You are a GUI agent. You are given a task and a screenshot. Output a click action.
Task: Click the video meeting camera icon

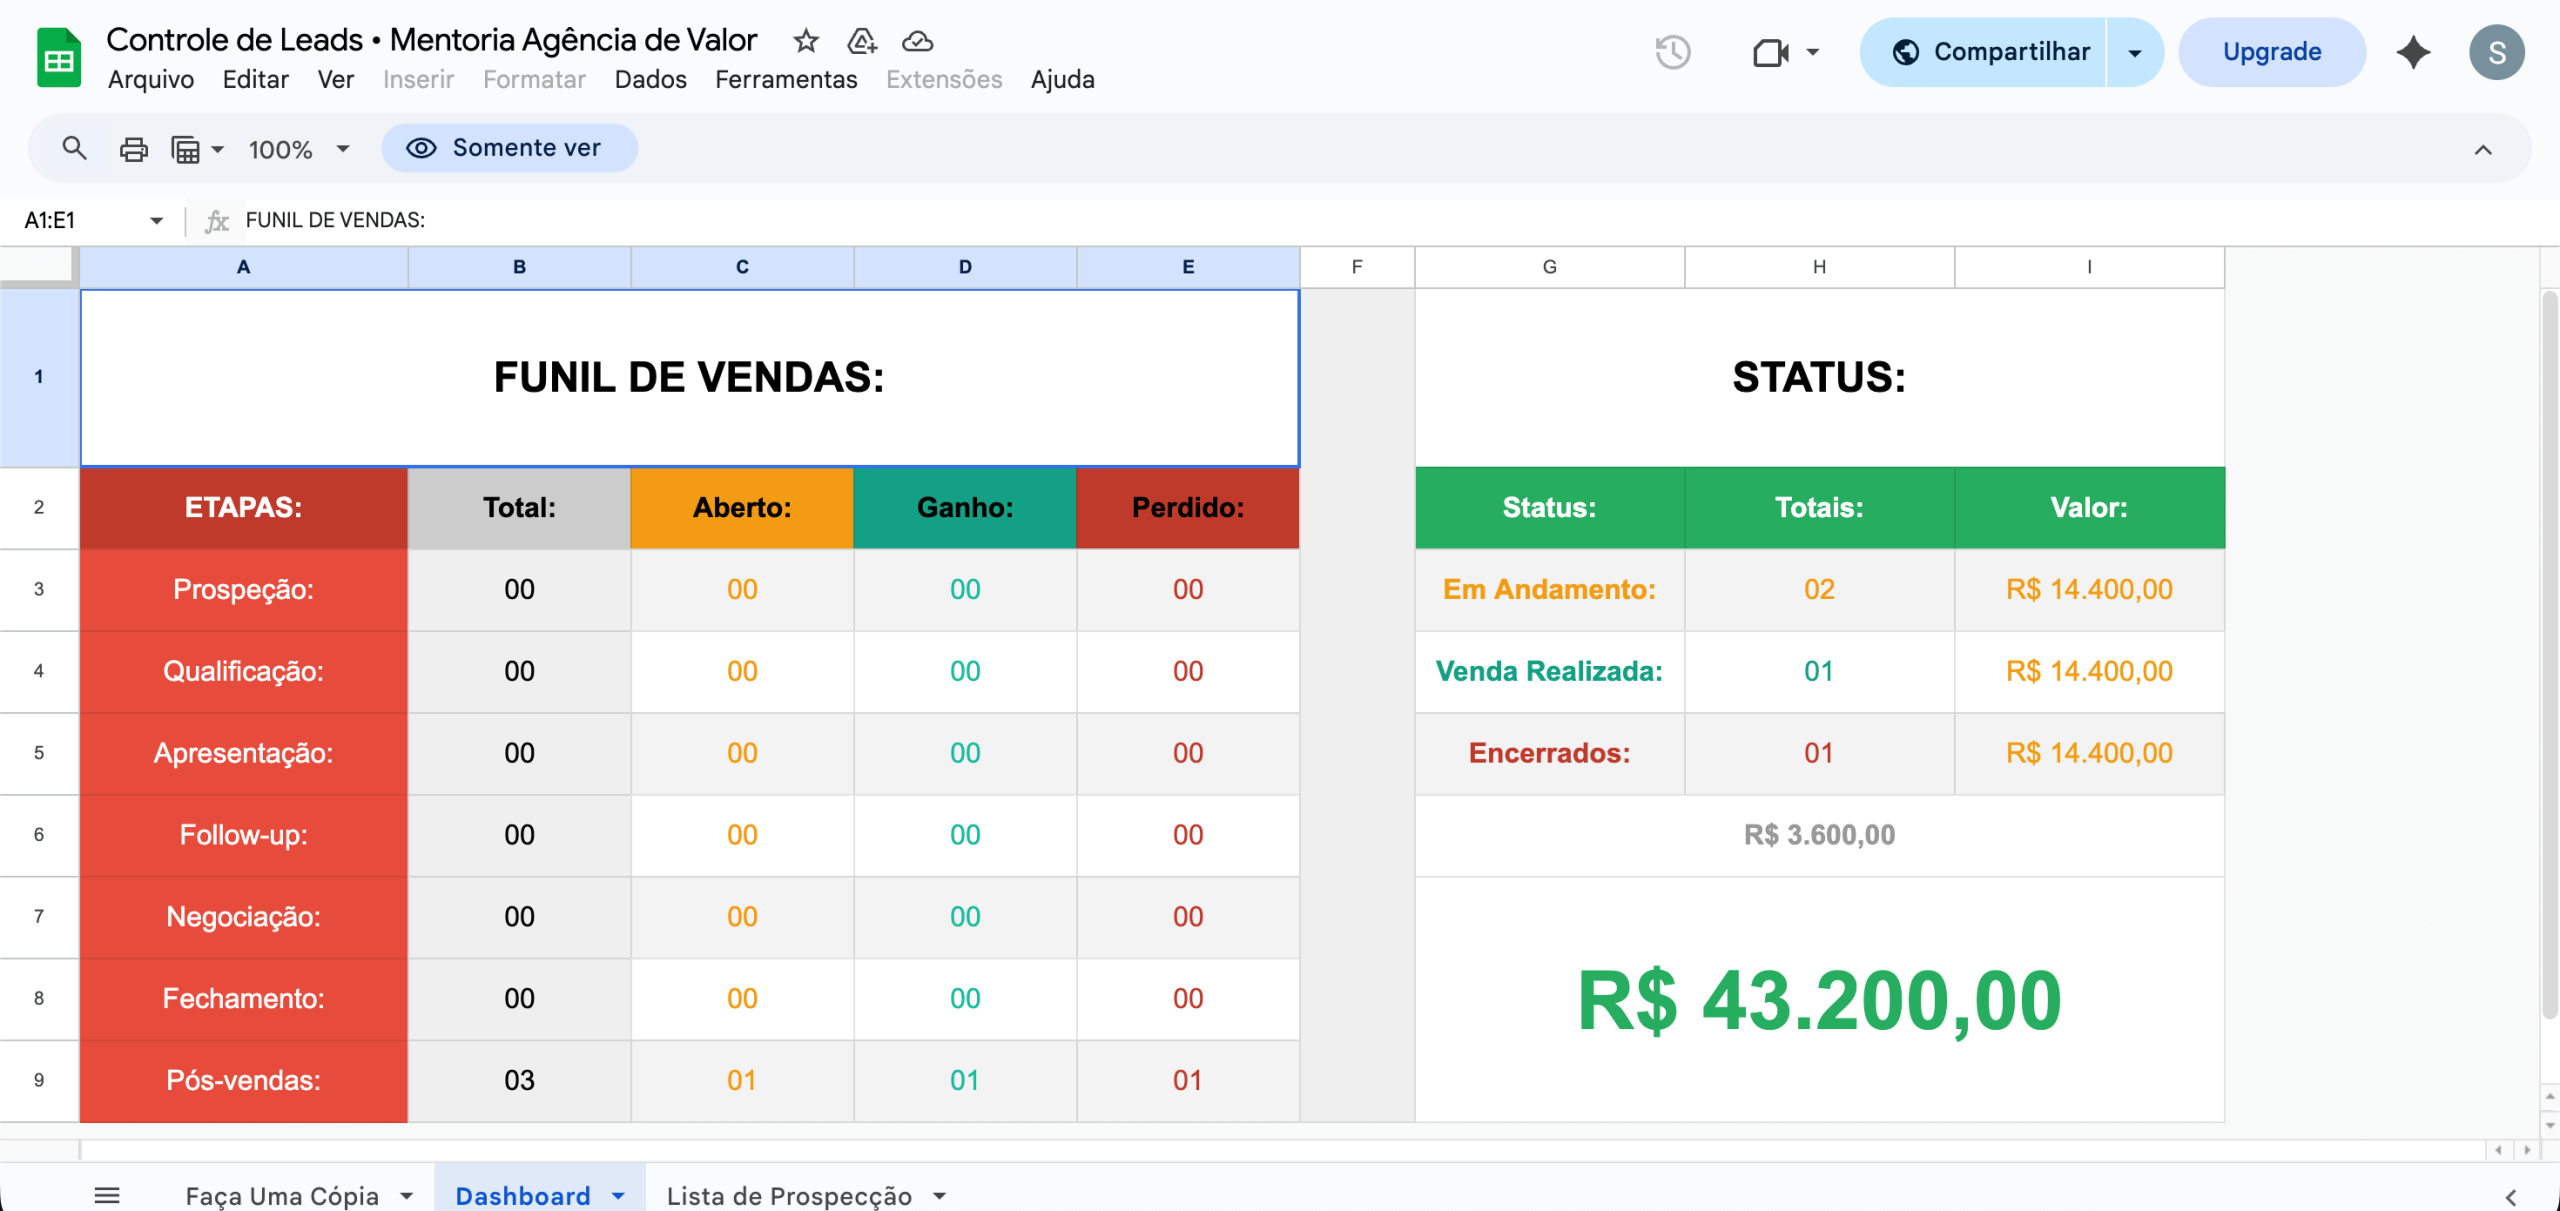(1771, 52)
